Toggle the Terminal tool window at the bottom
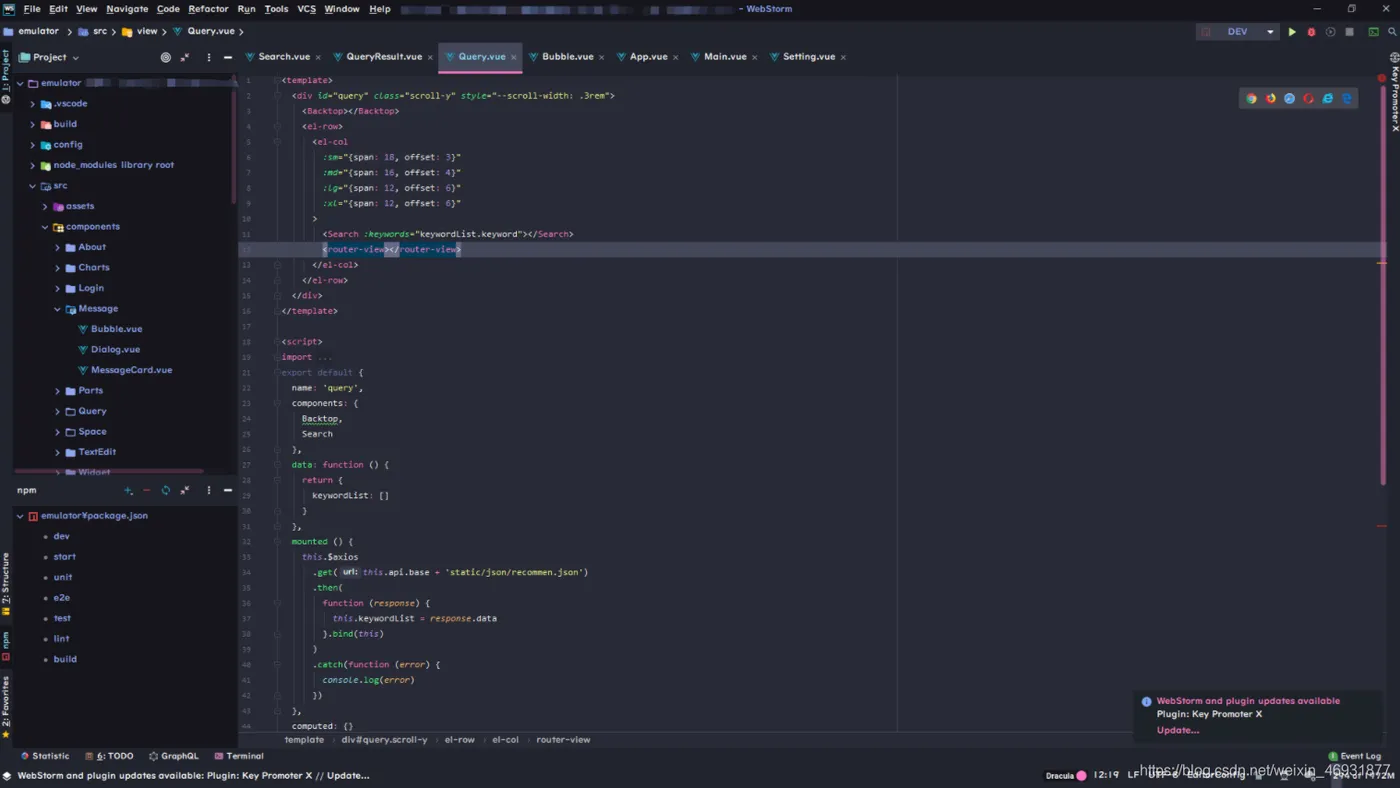The width and height of the screenshot is (1400, 788). 239,756
